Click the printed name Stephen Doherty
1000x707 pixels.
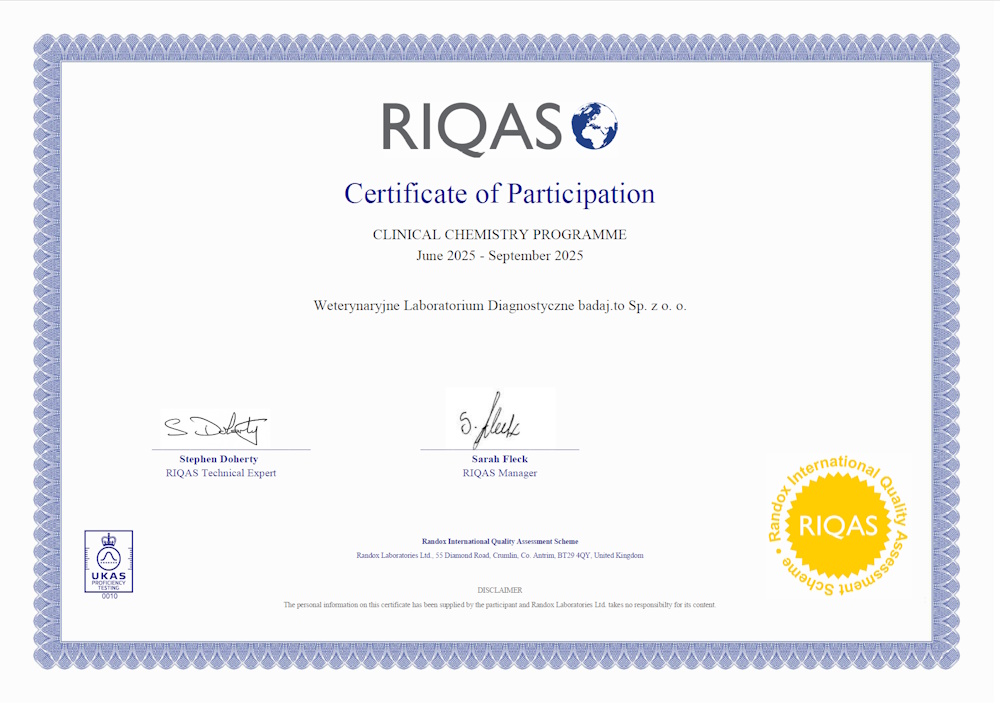click(218, 459)
